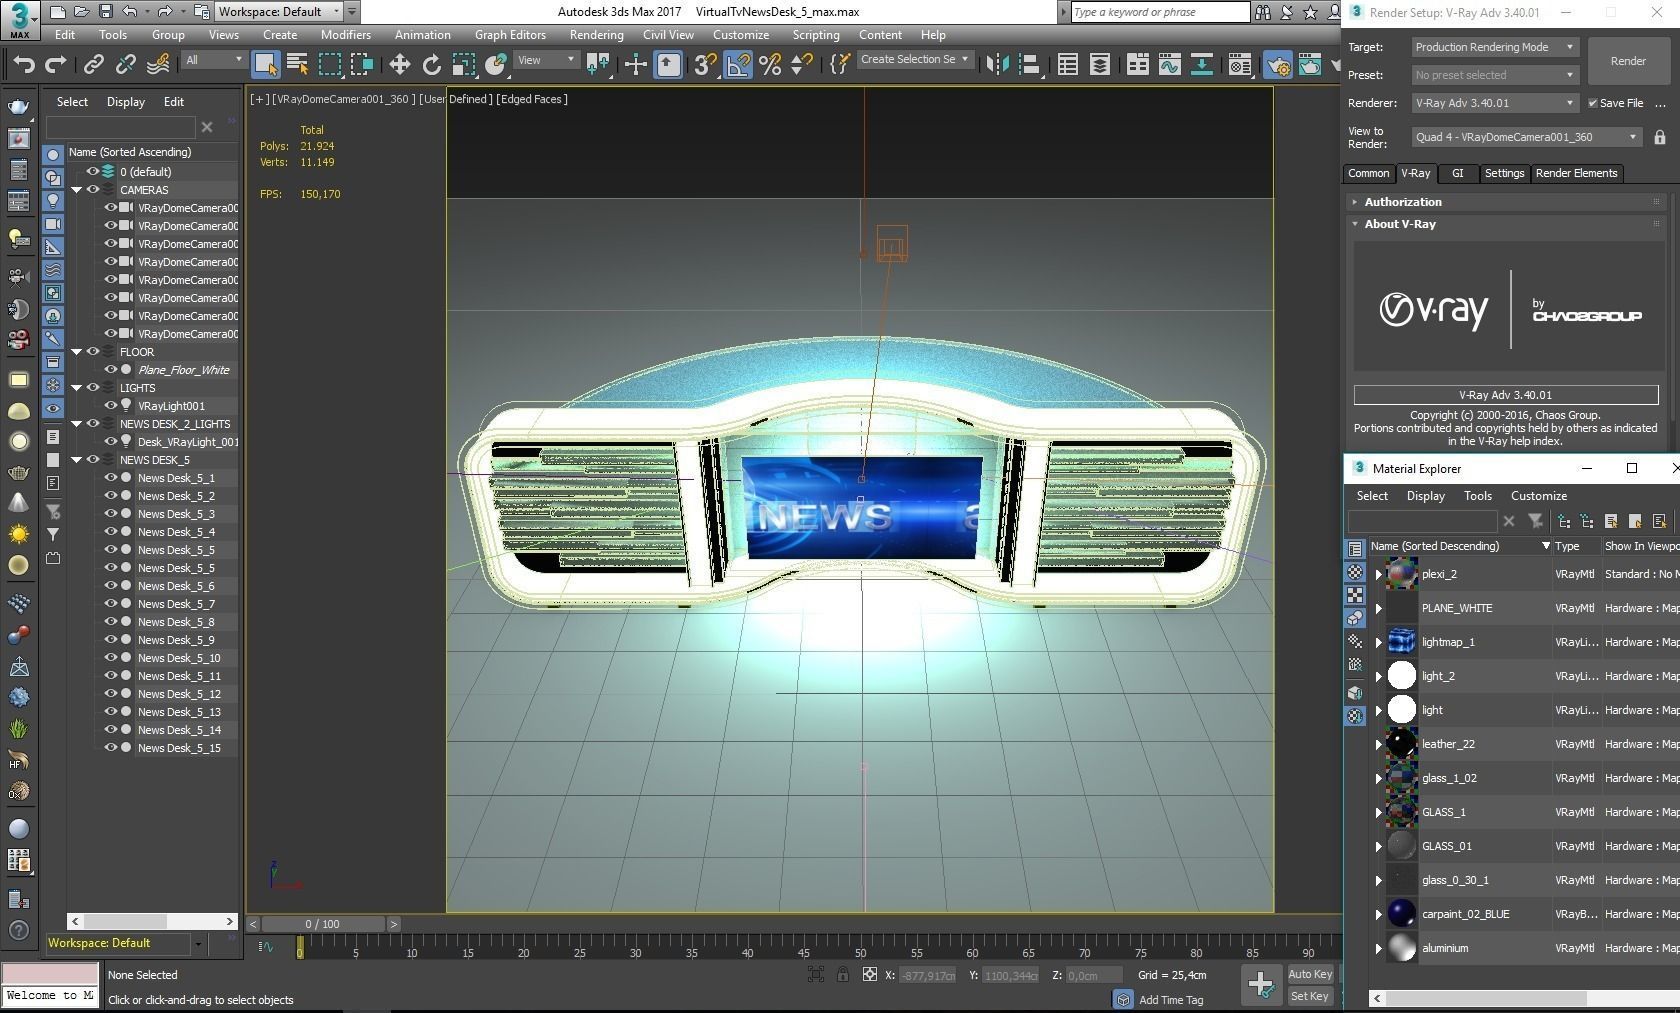1680x1013 pixels.
Task: Choose the Select and Move tool
Action: pos(400,65)
